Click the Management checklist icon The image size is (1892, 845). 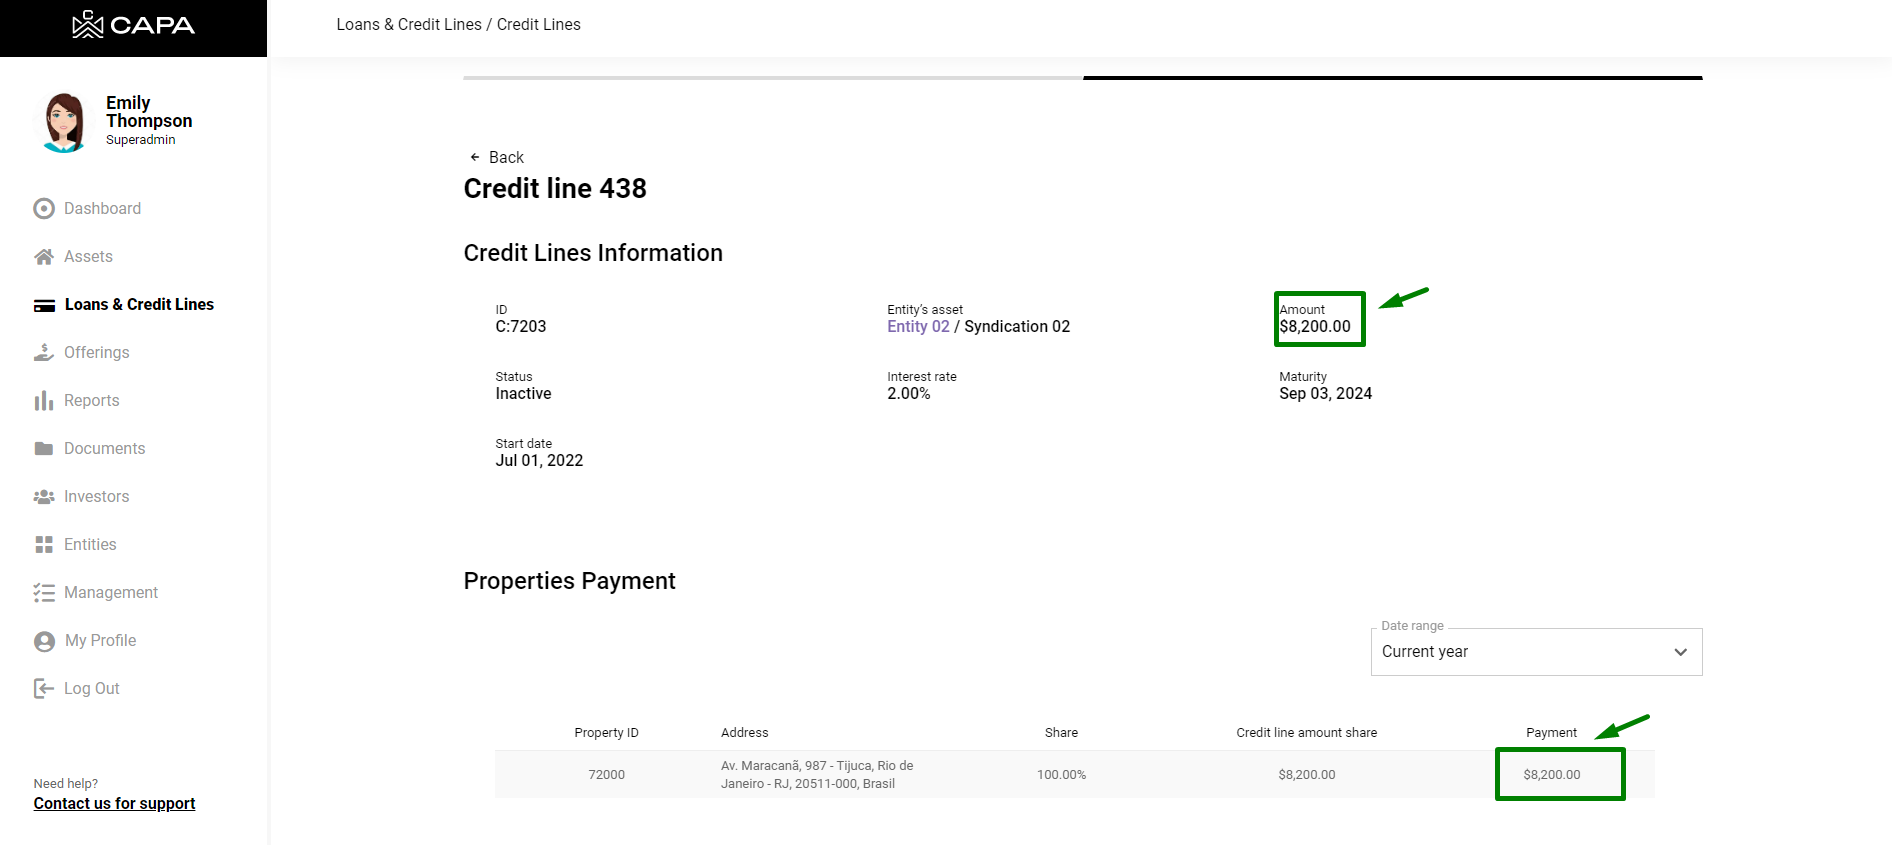tap(44, 592)
